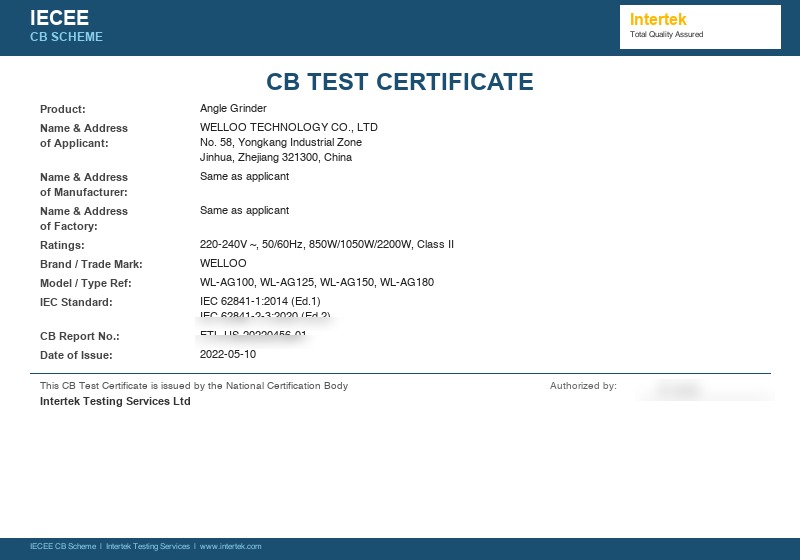Click the WL-AG100 model list value

point(317,282)
